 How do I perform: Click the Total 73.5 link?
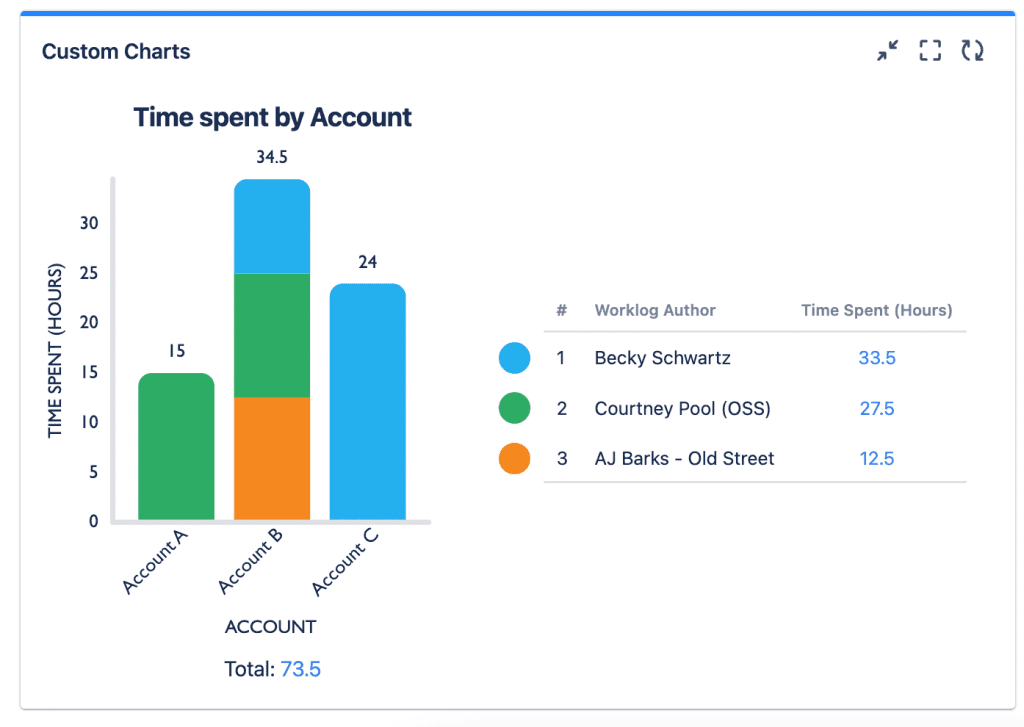click(300, 669)
